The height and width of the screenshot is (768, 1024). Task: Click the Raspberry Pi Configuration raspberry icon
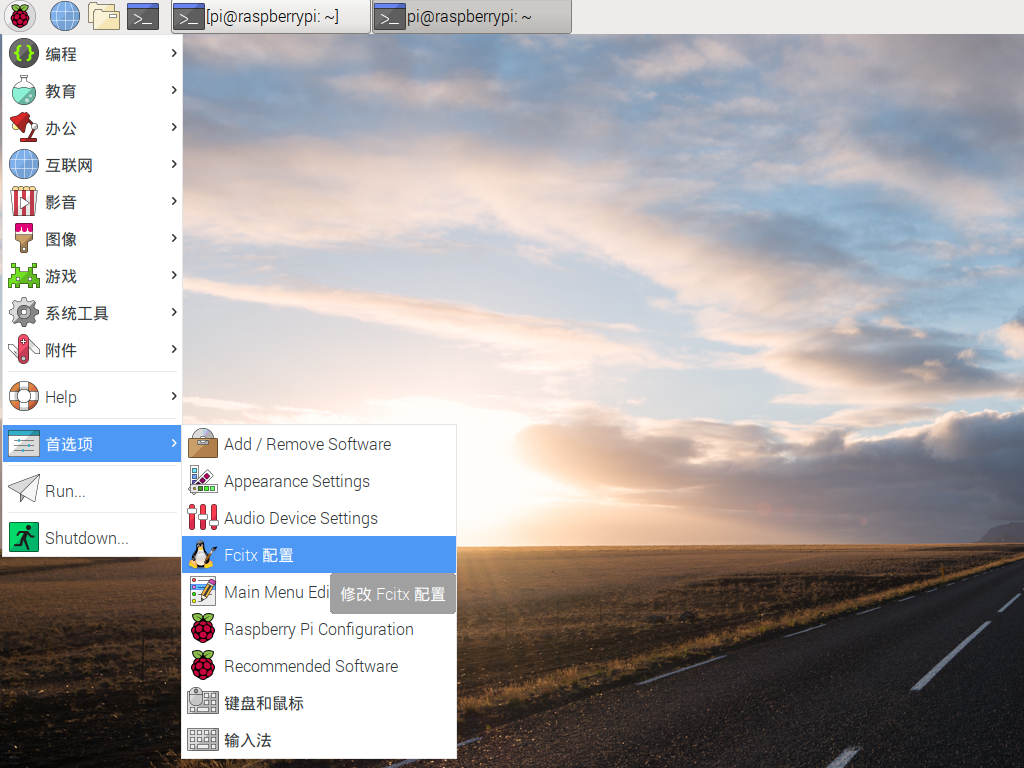pyautogui.click(x=203, y=628)
